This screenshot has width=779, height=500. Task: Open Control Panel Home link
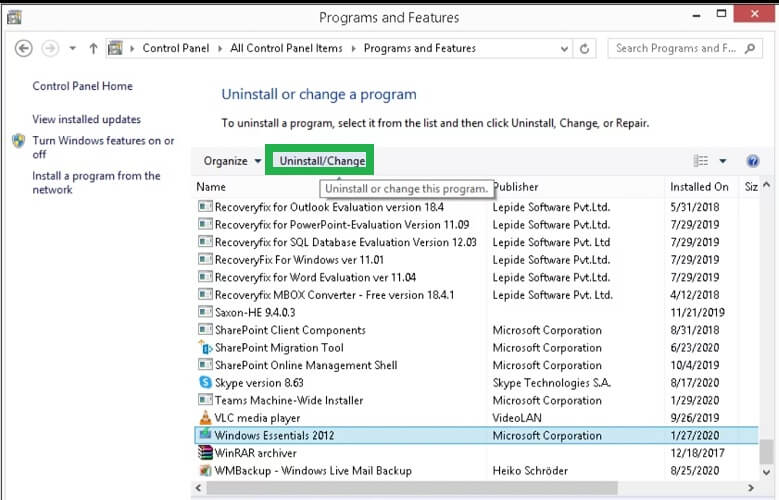point(82,86)
